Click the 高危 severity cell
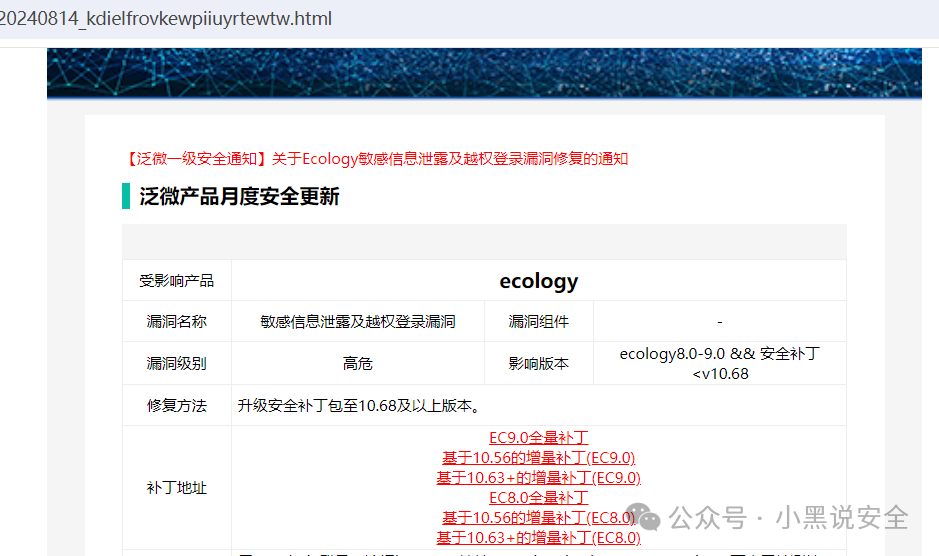This screenshot has width=939, height=556. click(x=358, y=364)
